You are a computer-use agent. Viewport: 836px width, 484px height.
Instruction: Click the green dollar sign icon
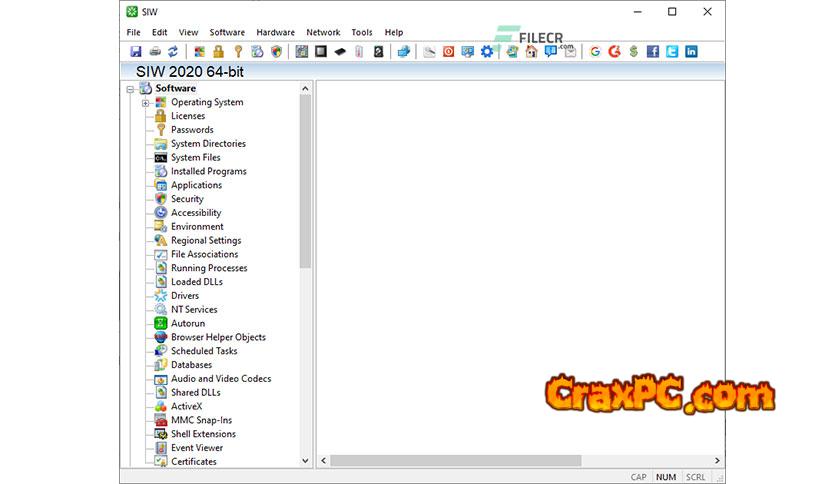633,51
